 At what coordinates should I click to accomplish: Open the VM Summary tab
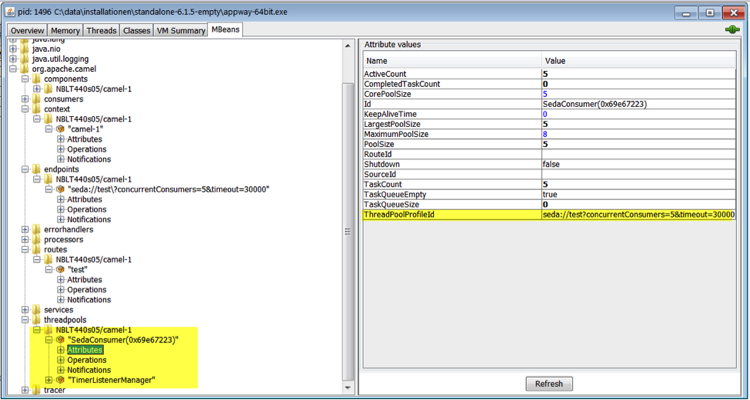pyautogui.click(x=180, y=31)
